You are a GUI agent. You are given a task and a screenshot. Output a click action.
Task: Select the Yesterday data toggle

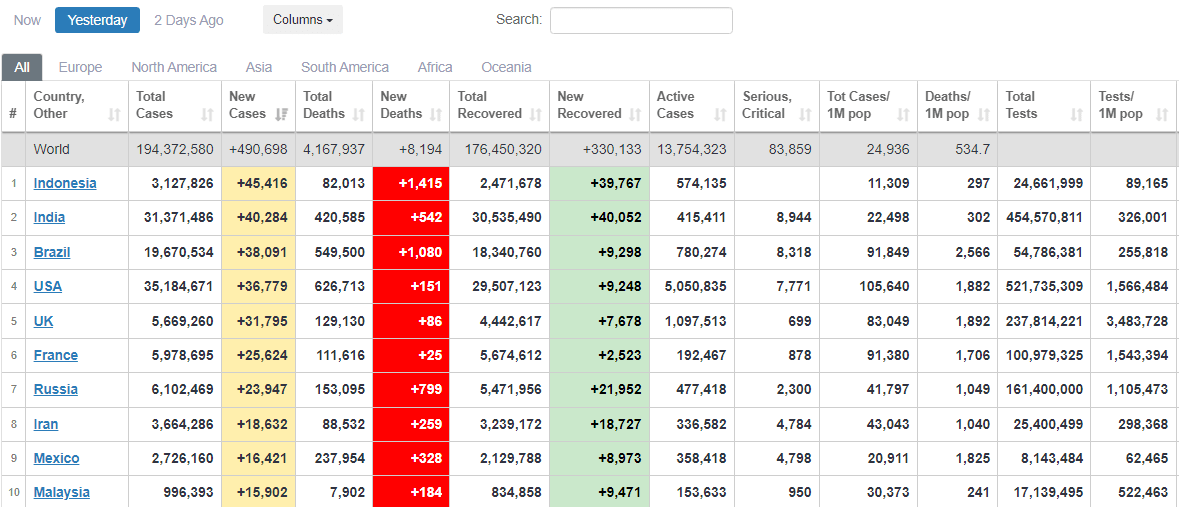coord(97,20)
